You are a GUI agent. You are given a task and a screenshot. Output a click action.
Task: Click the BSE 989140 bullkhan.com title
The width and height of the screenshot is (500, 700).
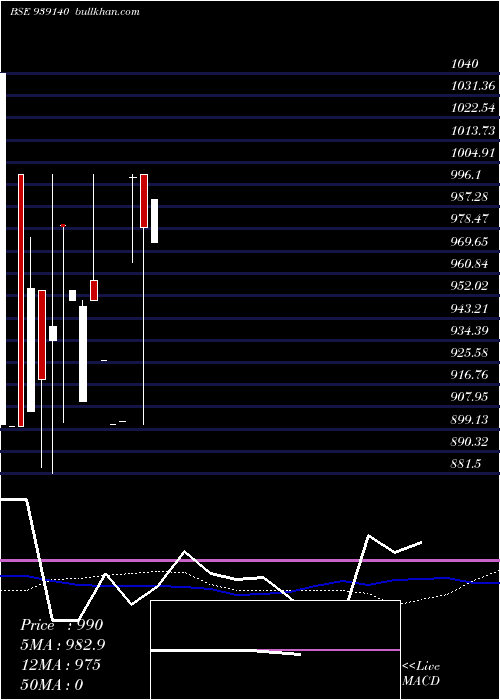(x=75, y=12)
